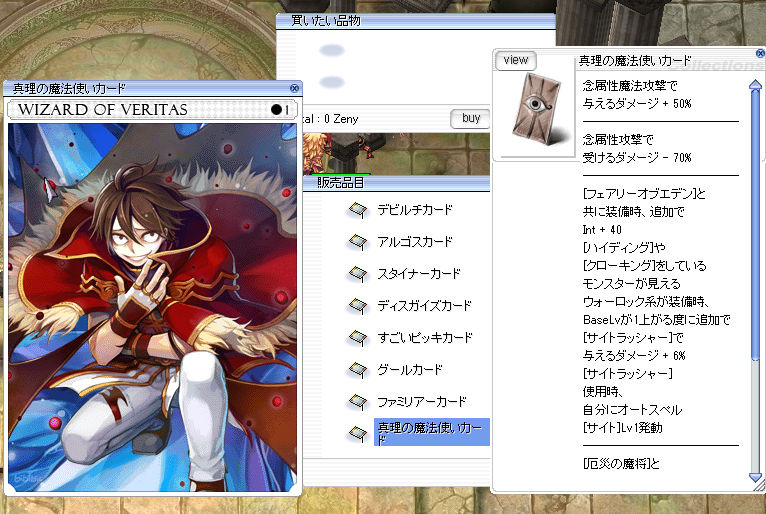
Task: Click the 買いたい品物 window title bar
Action: coord(400,20)
